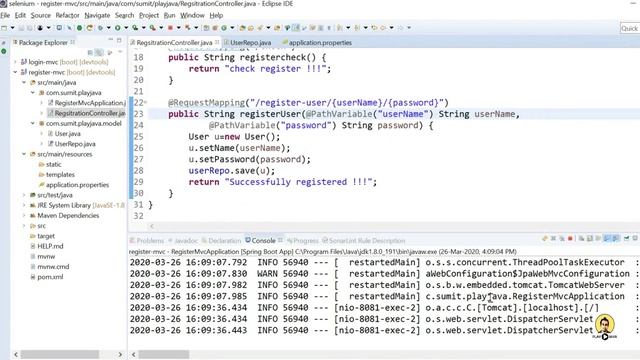Click the green Run toolbar icon
Viewport: 640px width, 360px height.
pos(117,28)
